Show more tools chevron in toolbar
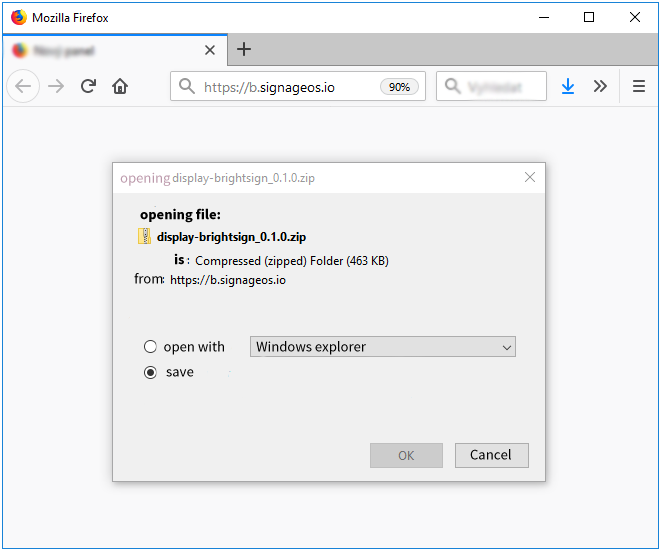661x551 pixels. click(600, 86)
